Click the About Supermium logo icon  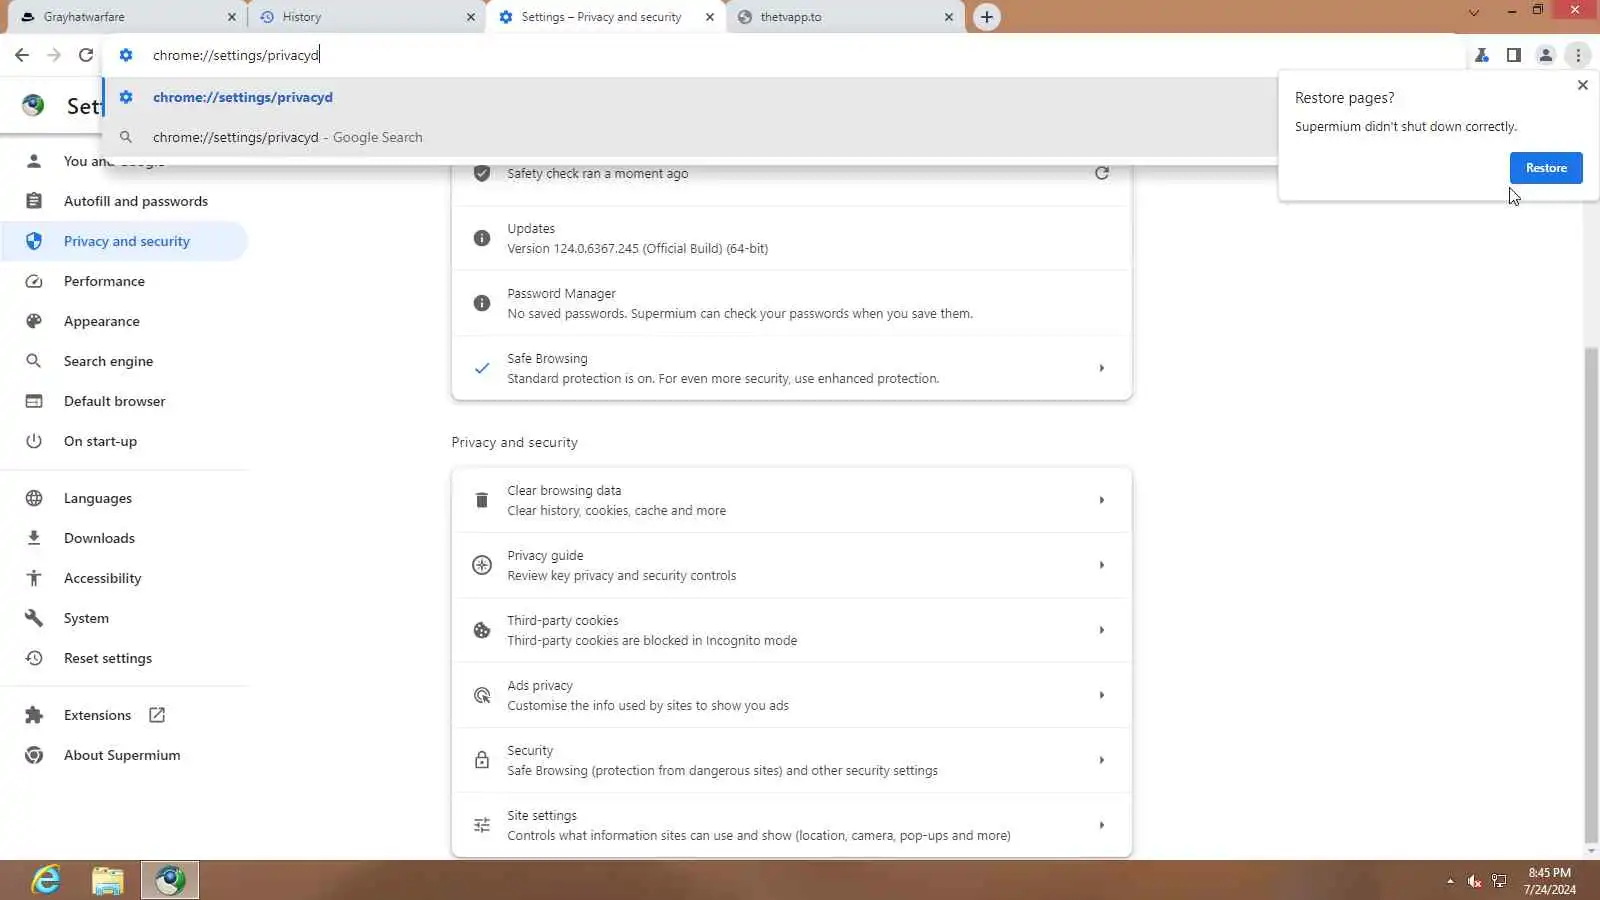point(34,755)
